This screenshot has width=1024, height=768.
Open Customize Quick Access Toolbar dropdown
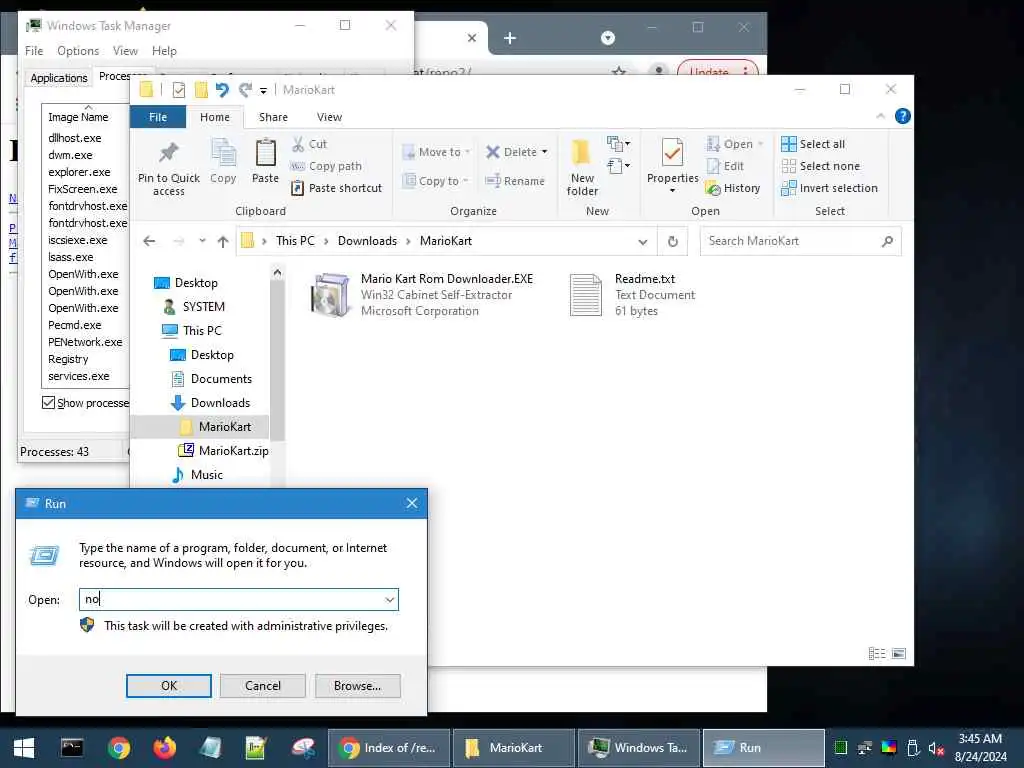[263, 90]
